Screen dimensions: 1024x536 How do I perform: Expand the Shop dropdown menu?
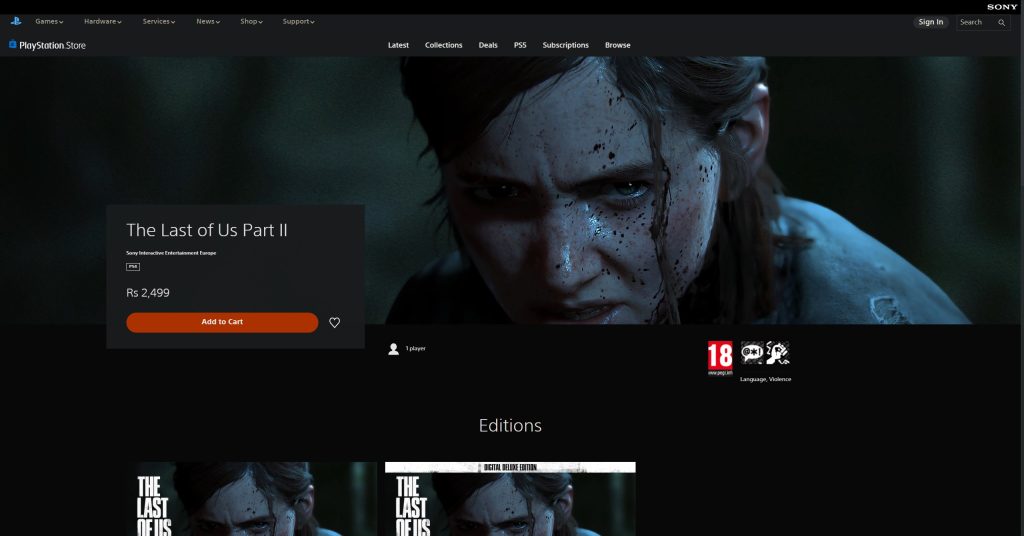tap(251, 22)
